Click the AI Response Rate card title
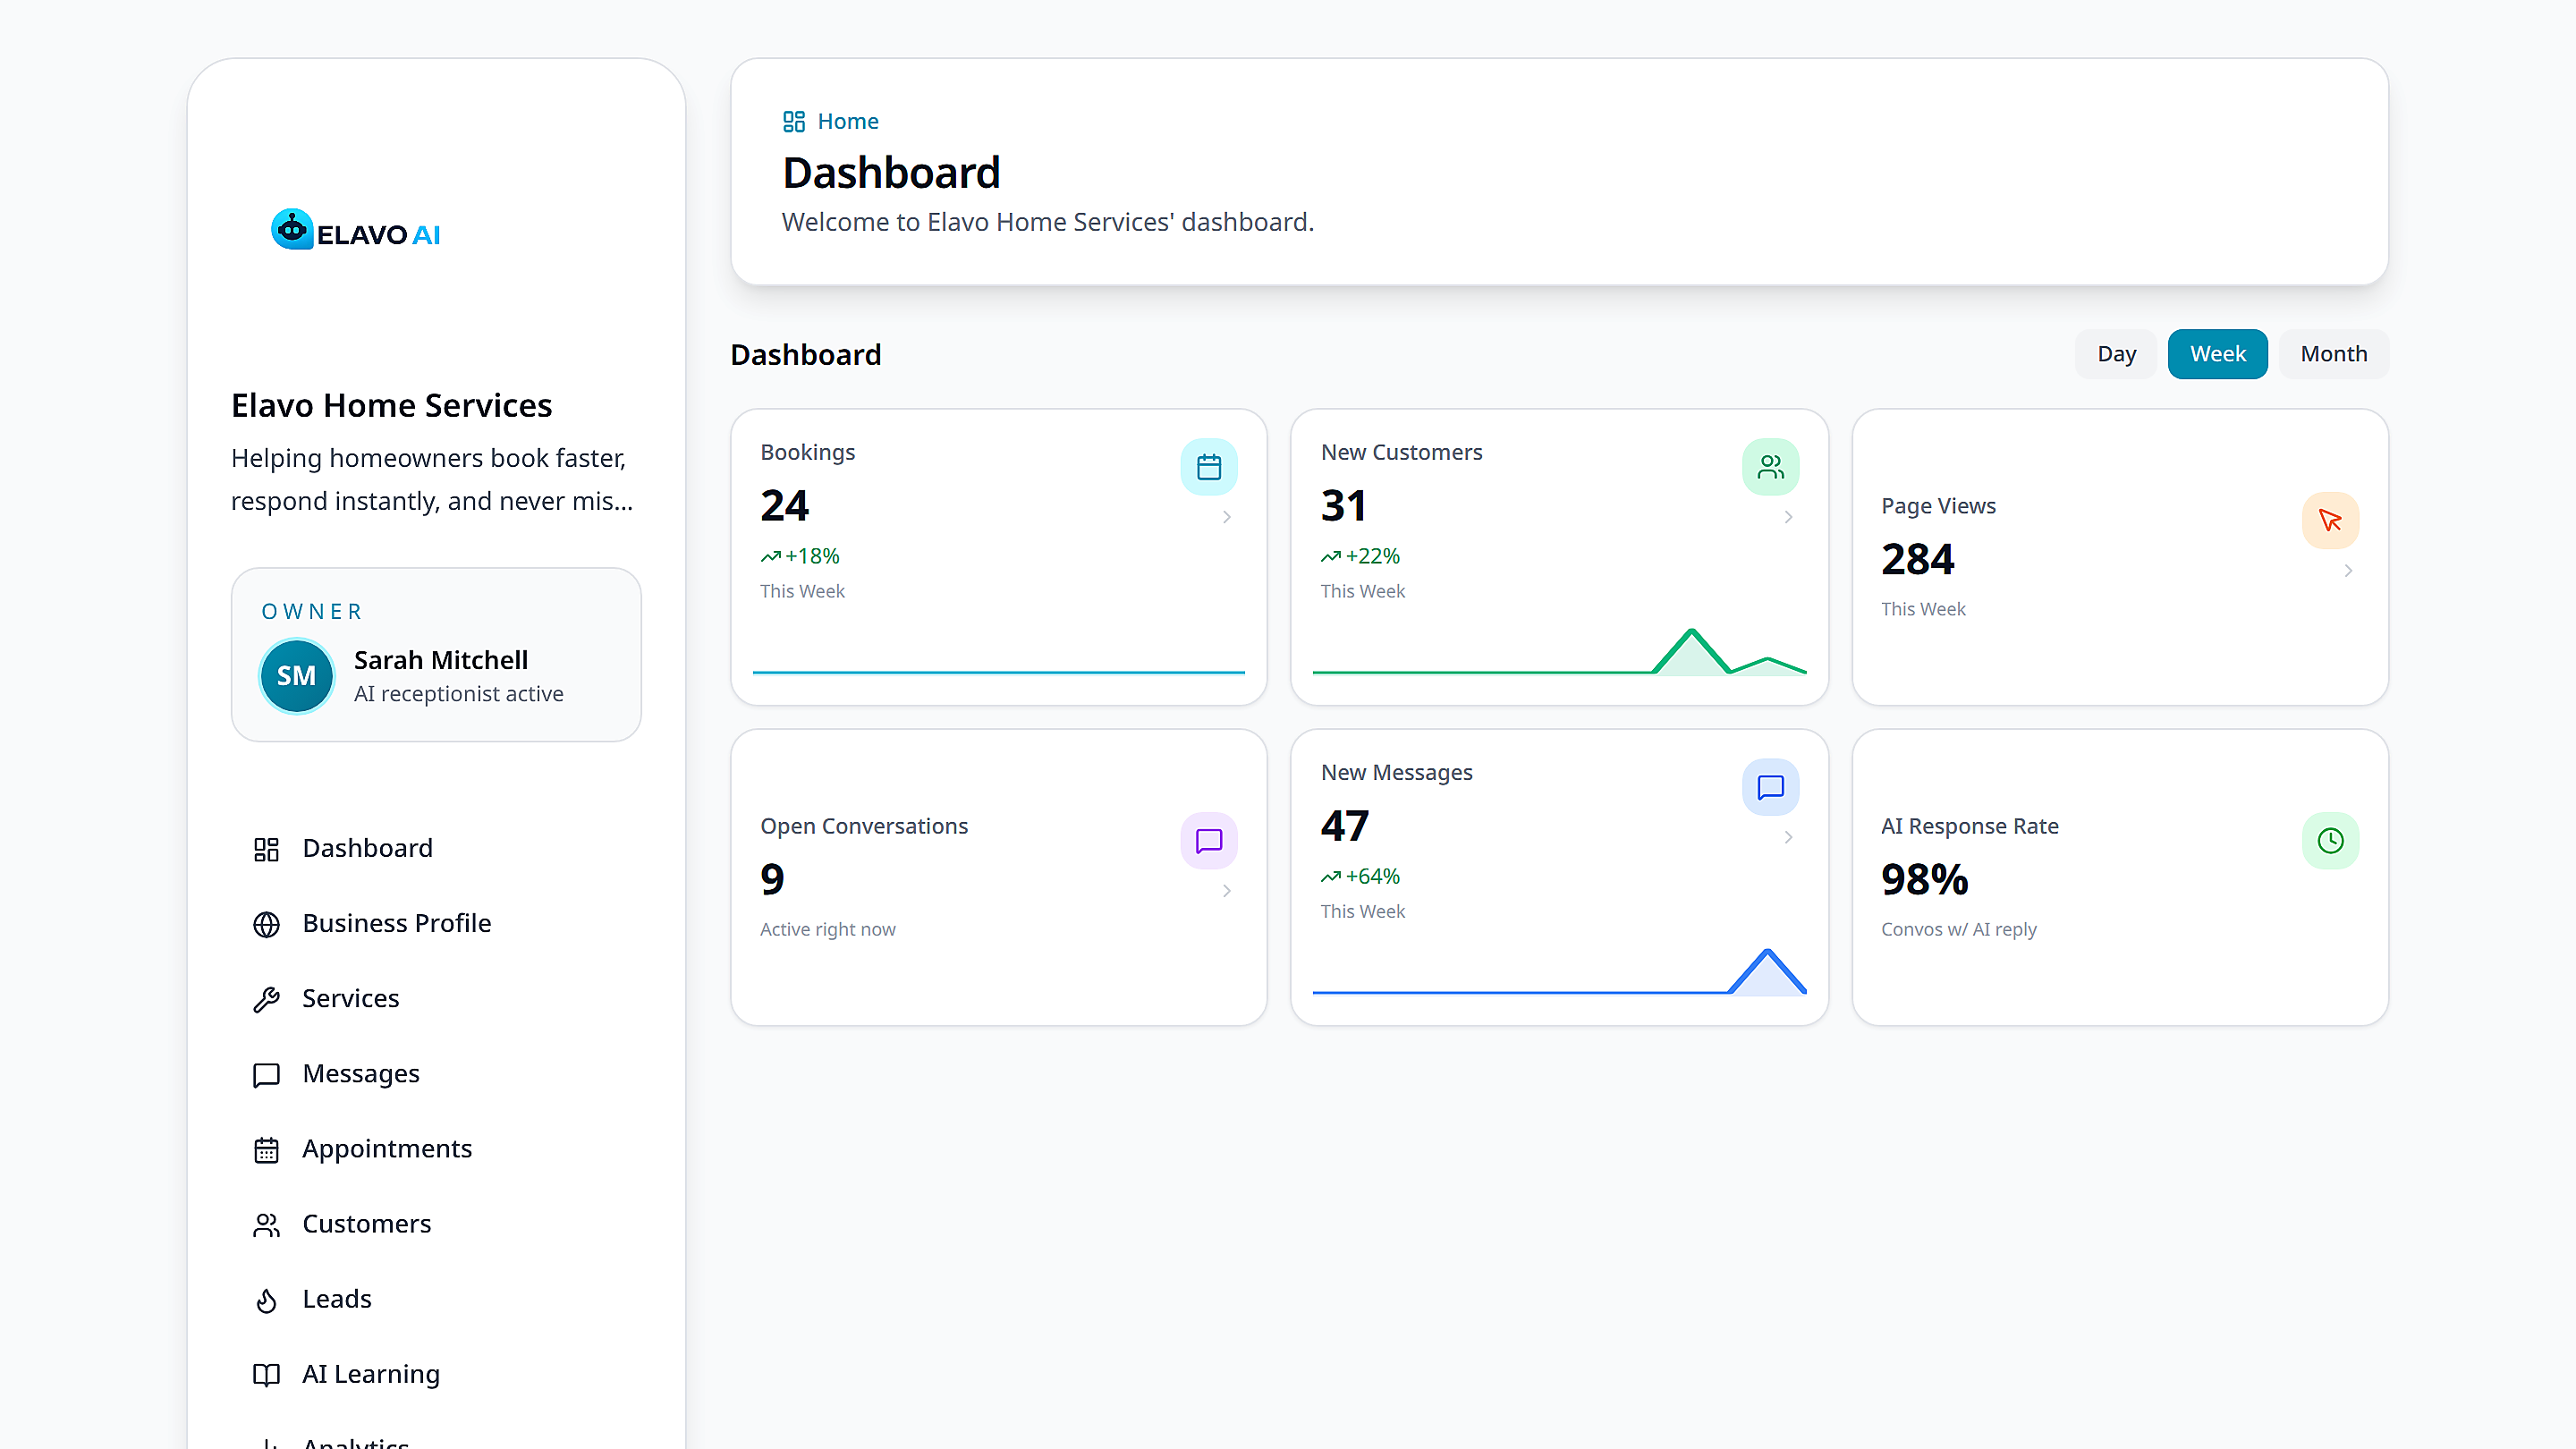This screenshot has width=2576, height=1449. coord(1969,827)
